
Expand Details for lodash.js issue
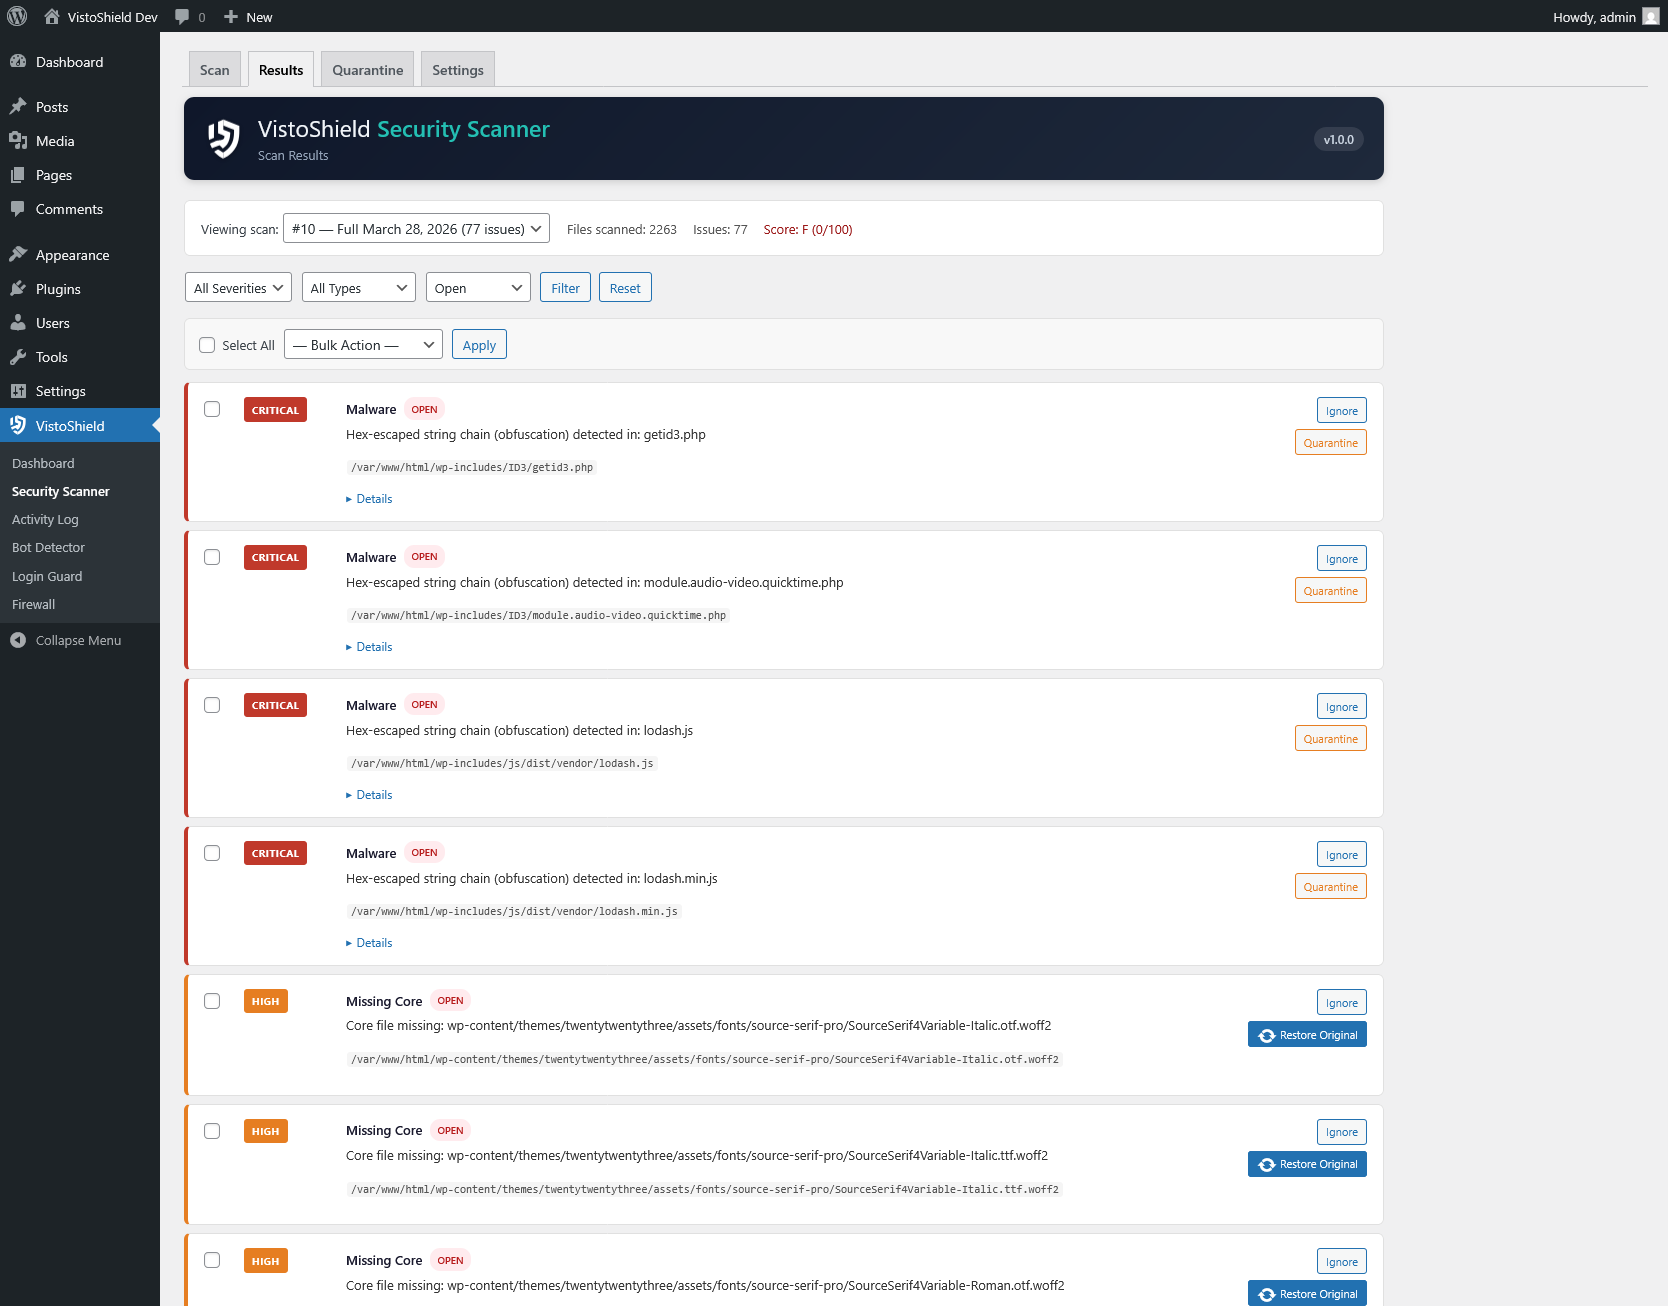[370, 795]
